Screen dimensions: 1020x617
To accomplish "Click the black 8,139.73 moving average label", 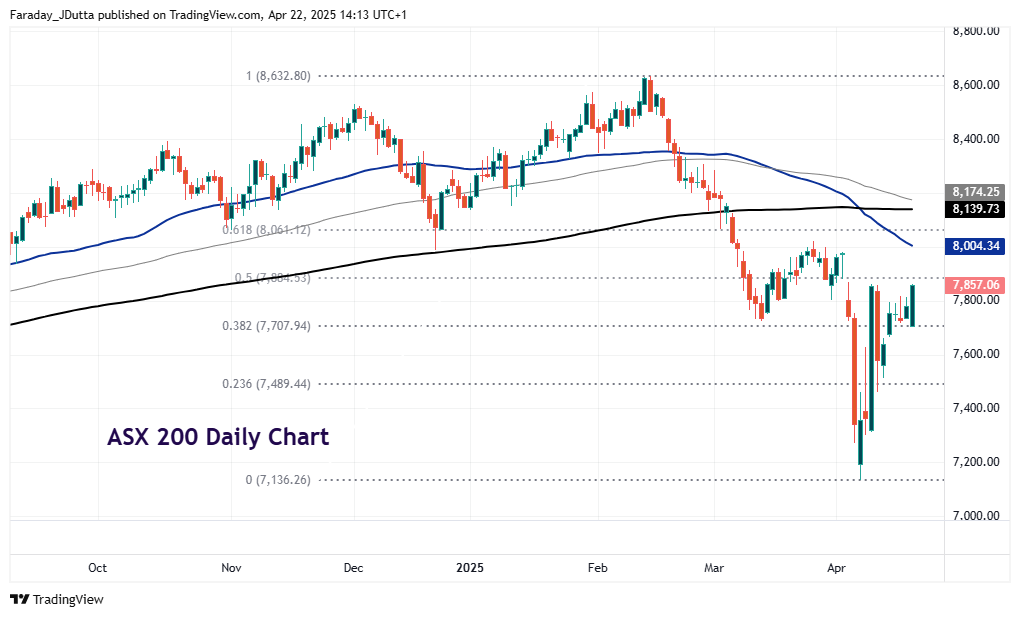I will (x=973, y=208).
